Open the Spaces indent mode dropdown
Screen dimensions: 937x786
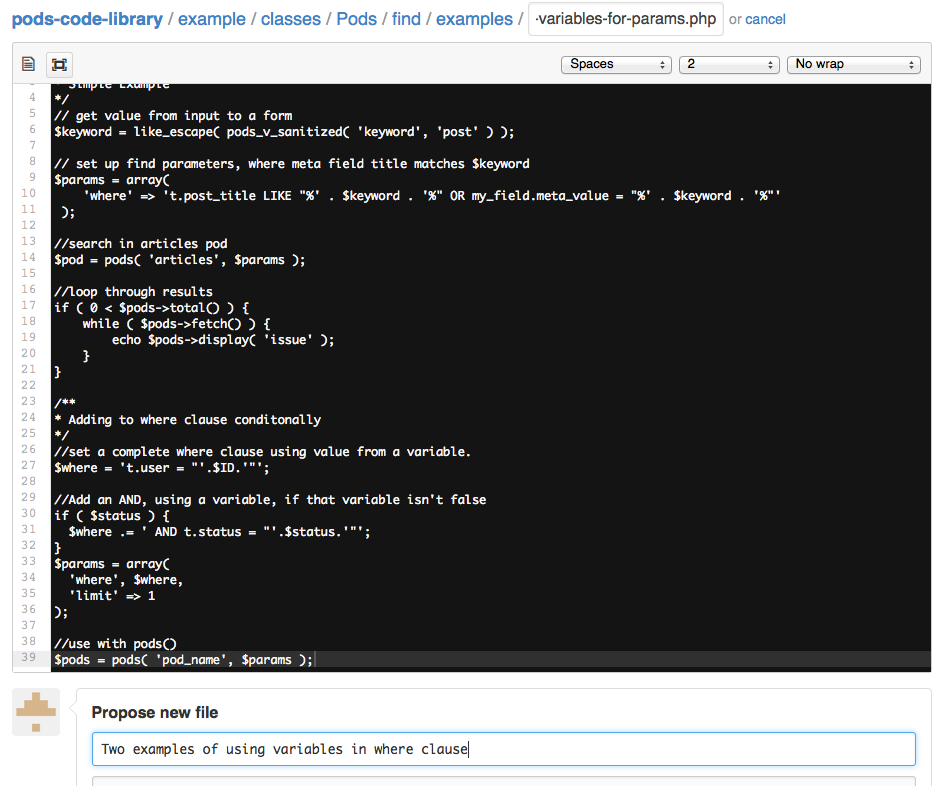[616, 64]
